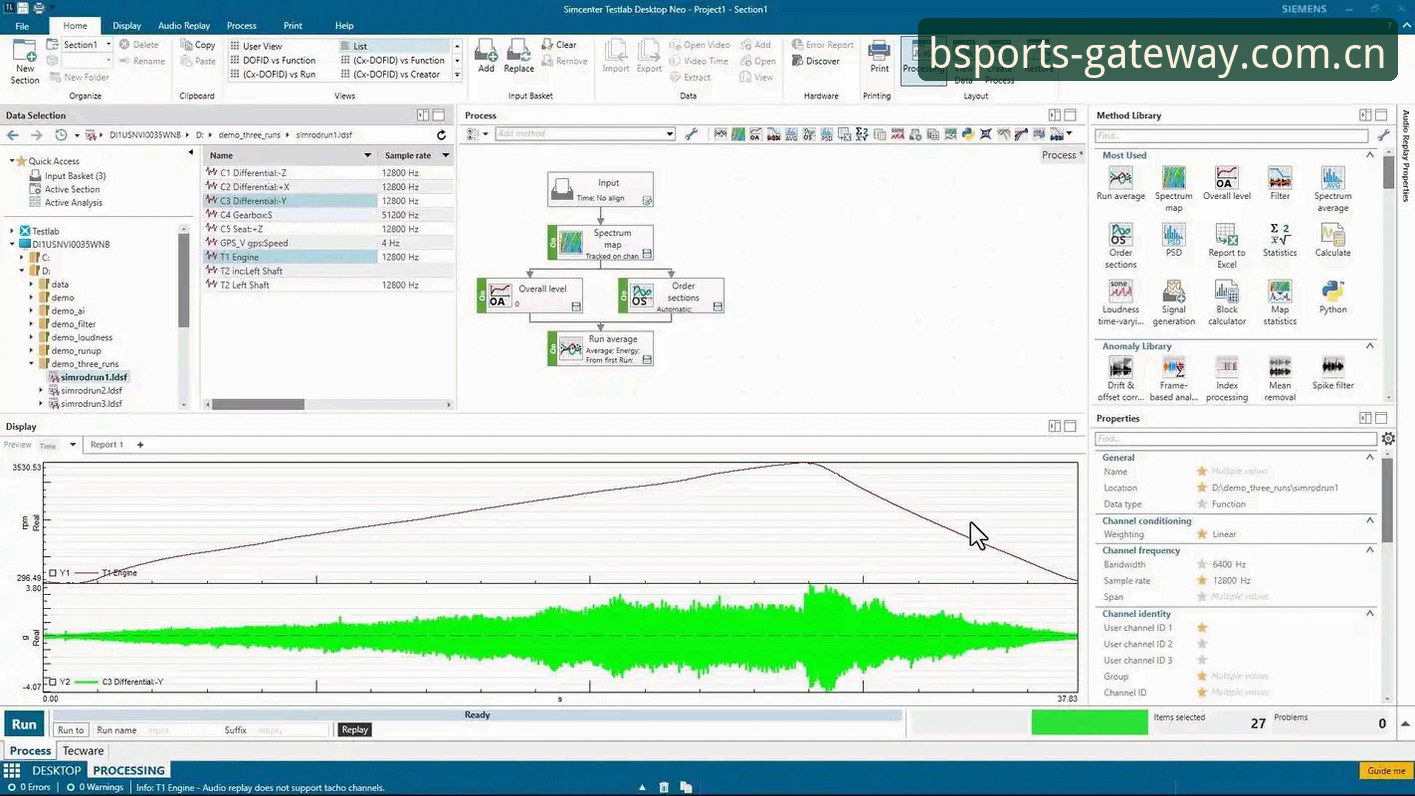
Task: Collapse the demo_three_runs folder
Action: (x=32, y=364)
